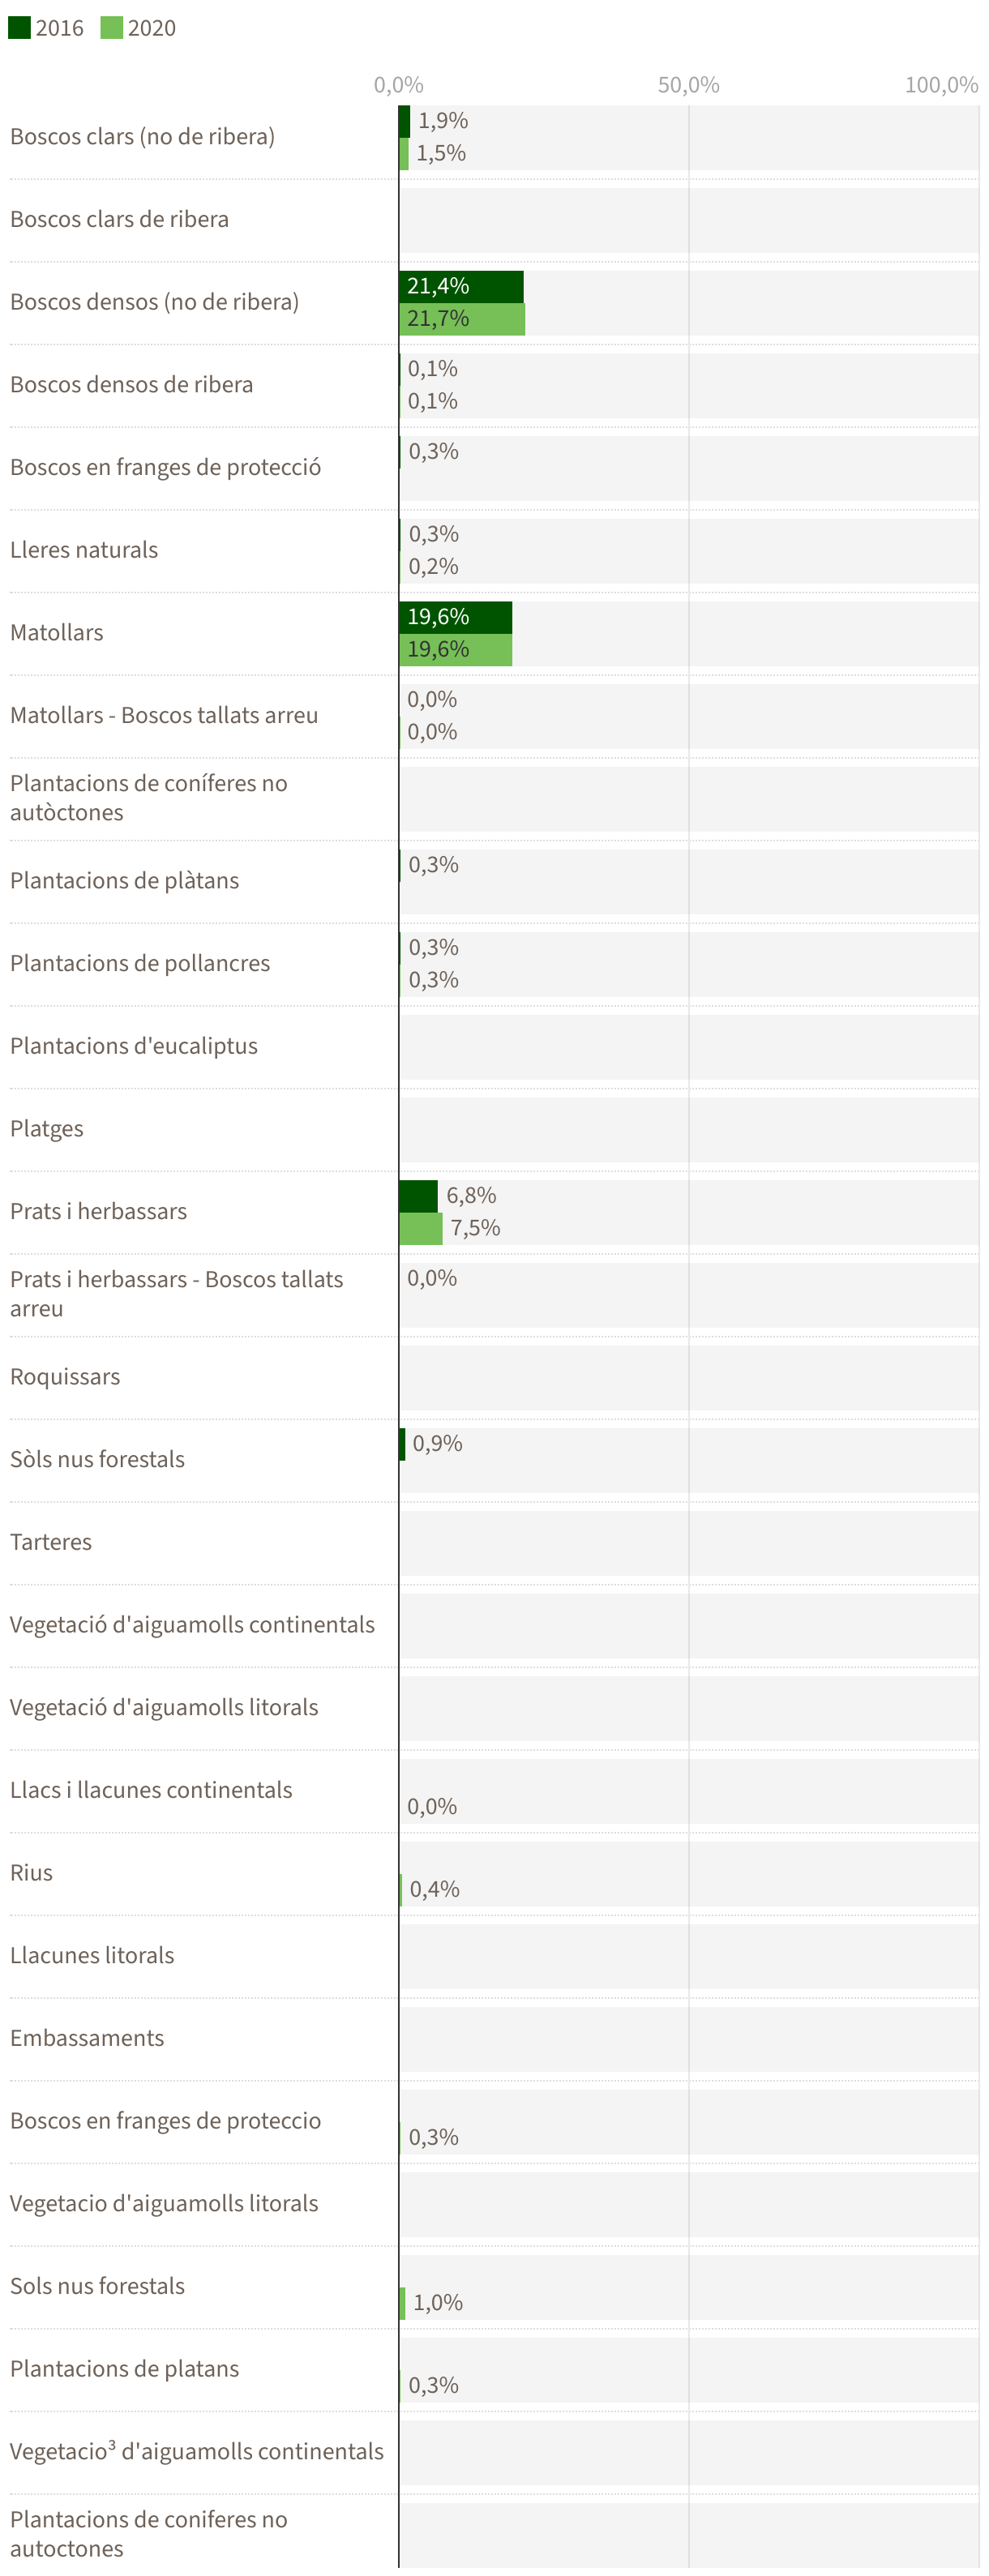Click the 21,7% light green bar
Viewport: 989px width, 2576px height.
[x=461, y=319]
